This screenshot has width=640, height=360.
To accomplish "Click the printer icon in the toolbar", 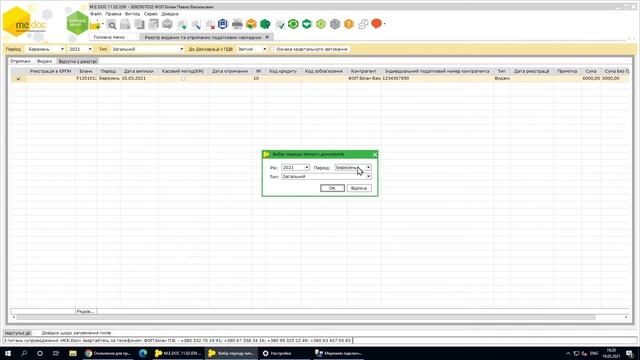I will [237, 24].
